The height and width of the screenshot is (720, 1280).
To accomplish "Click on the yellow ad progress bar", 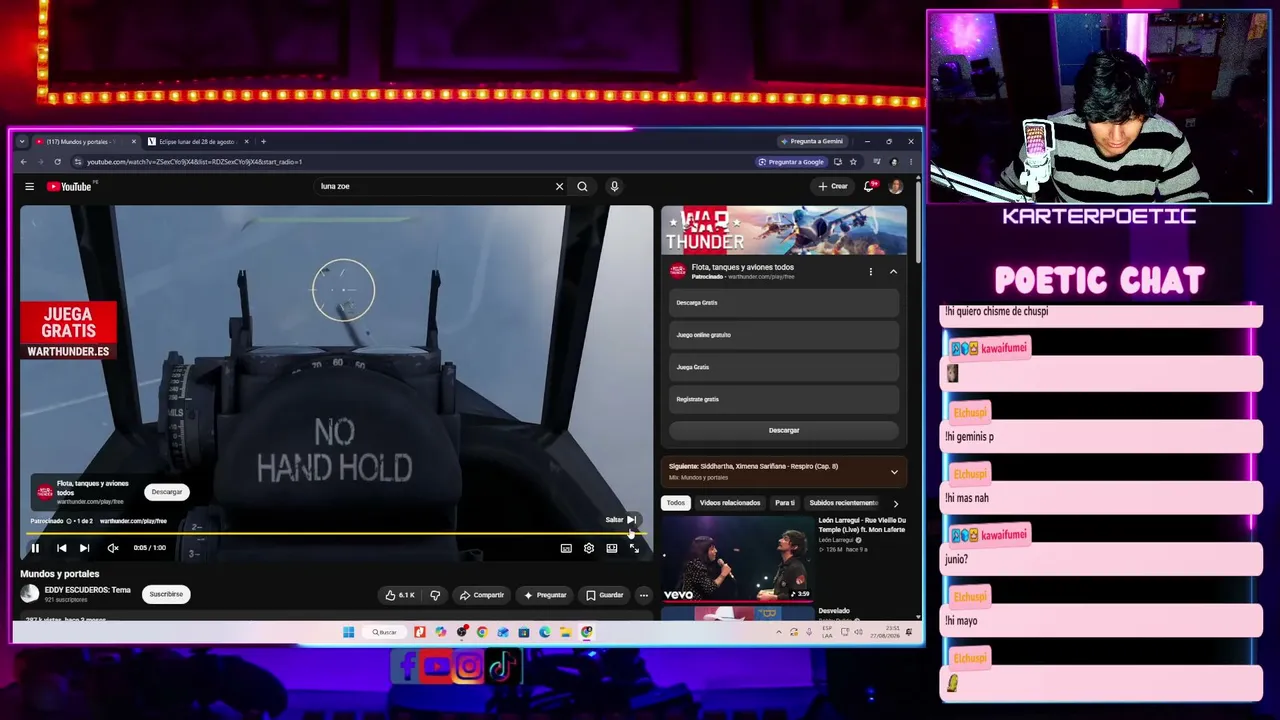I will [336, 533].
